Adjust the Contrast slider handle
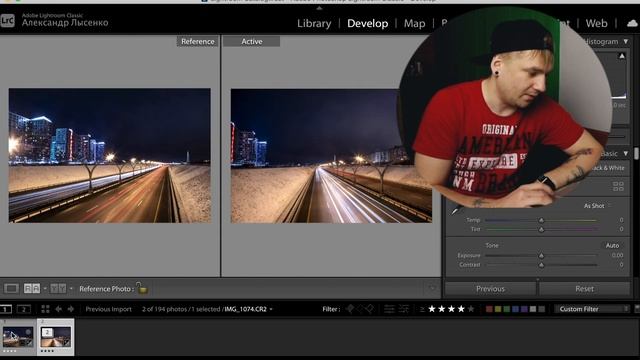The width and height of the screenshot is (640, 360). pyautogui.click(x=541, y=265)
